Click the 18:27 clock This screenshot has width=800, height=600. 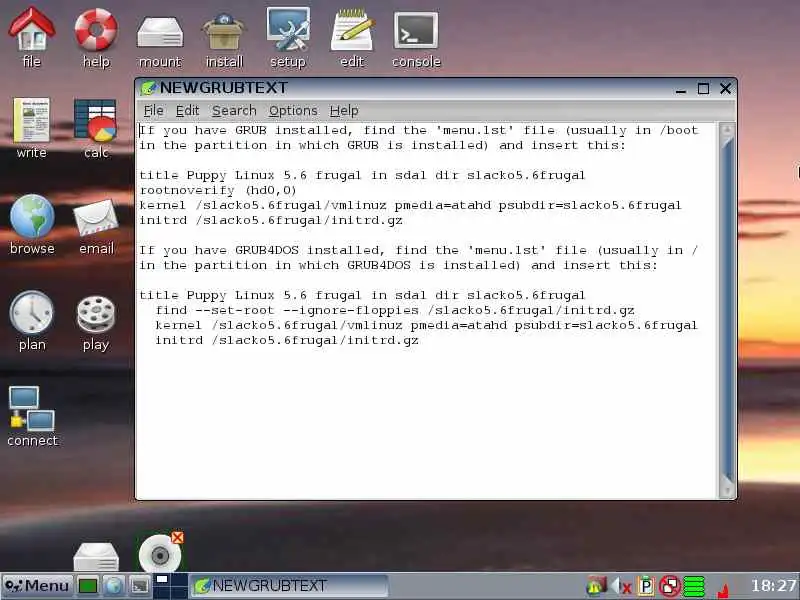pyautogui.click(x=773, y=586)
